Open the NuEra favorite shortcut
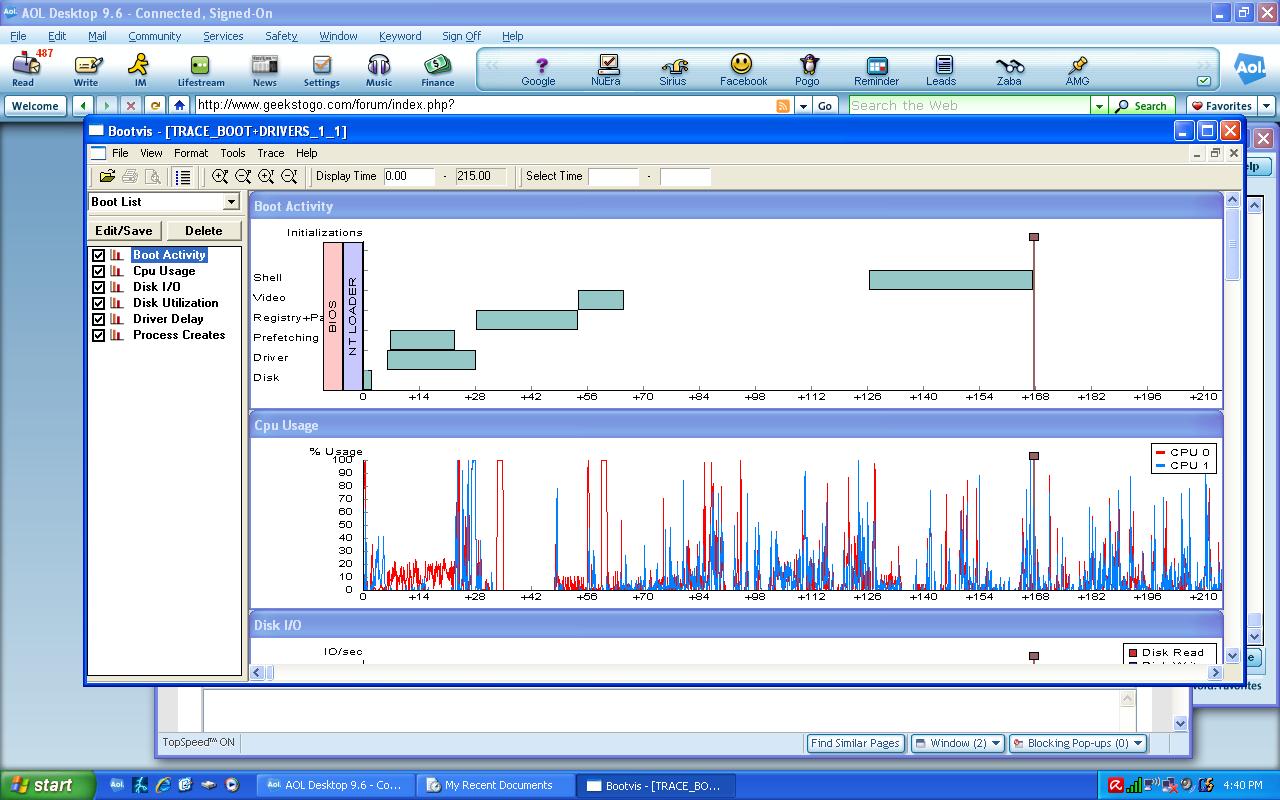 tap(606, 69)
